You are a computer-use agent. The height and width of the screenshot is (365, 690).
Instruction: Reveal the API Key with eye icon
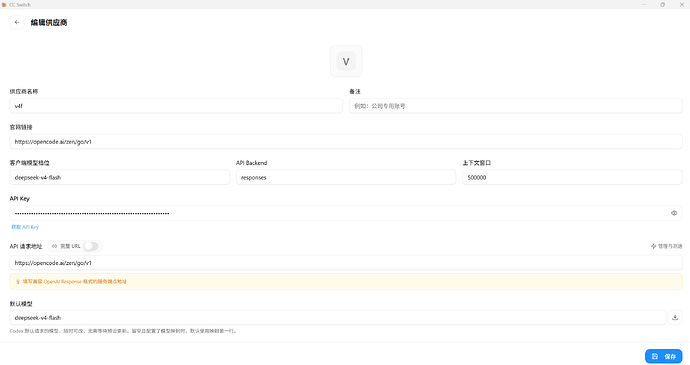pyautogui.click(x=674, y=213)
